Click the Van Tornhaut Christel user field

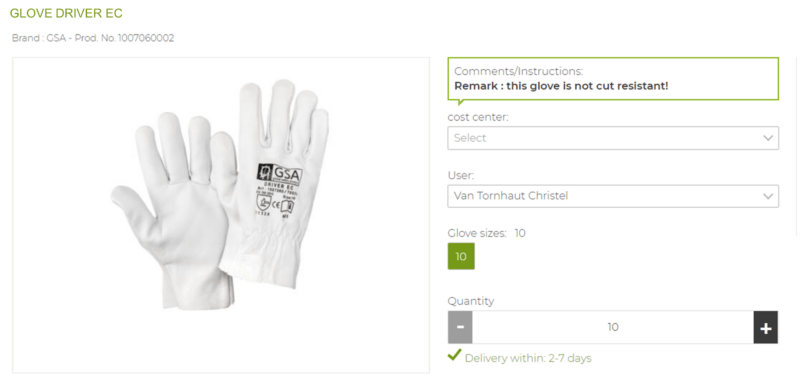coord(613,196)
